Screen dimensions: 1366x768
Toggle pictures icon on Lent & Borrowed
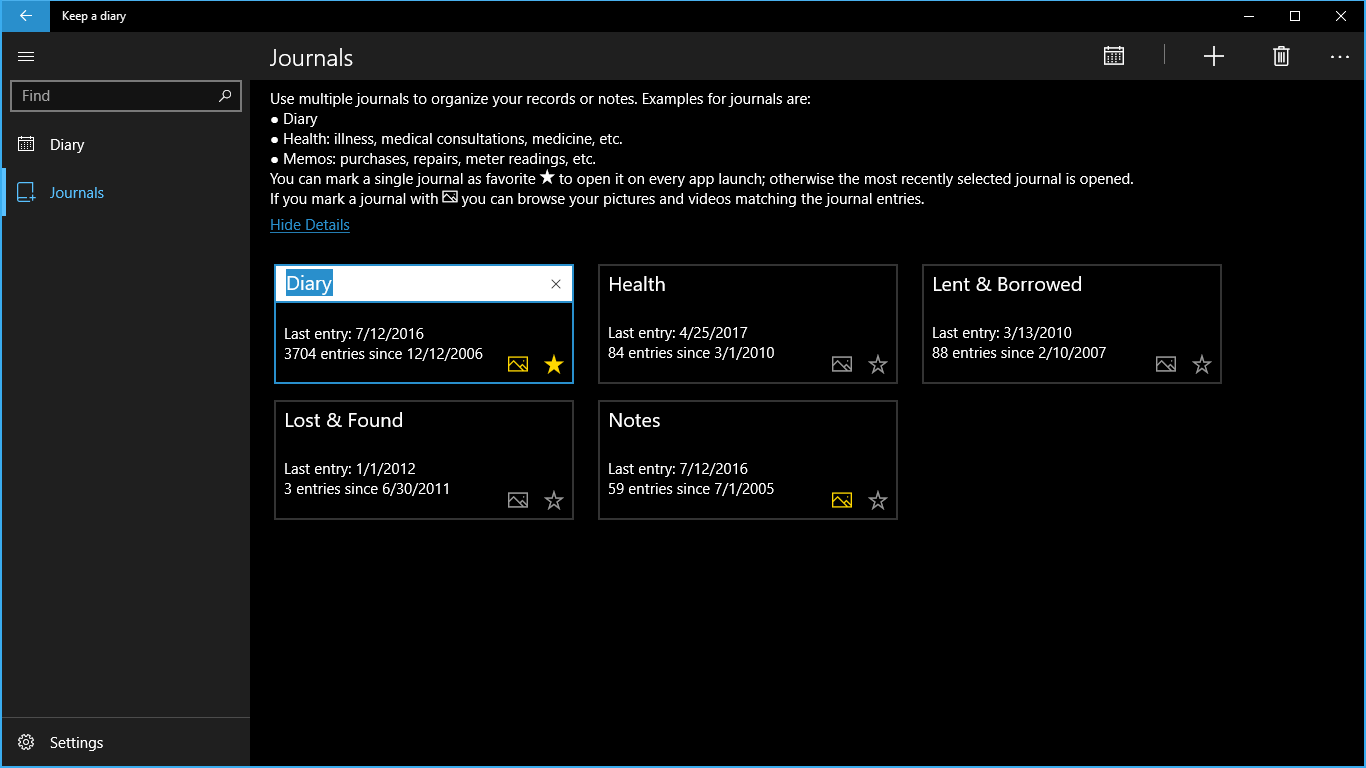tap(1166, 364)
